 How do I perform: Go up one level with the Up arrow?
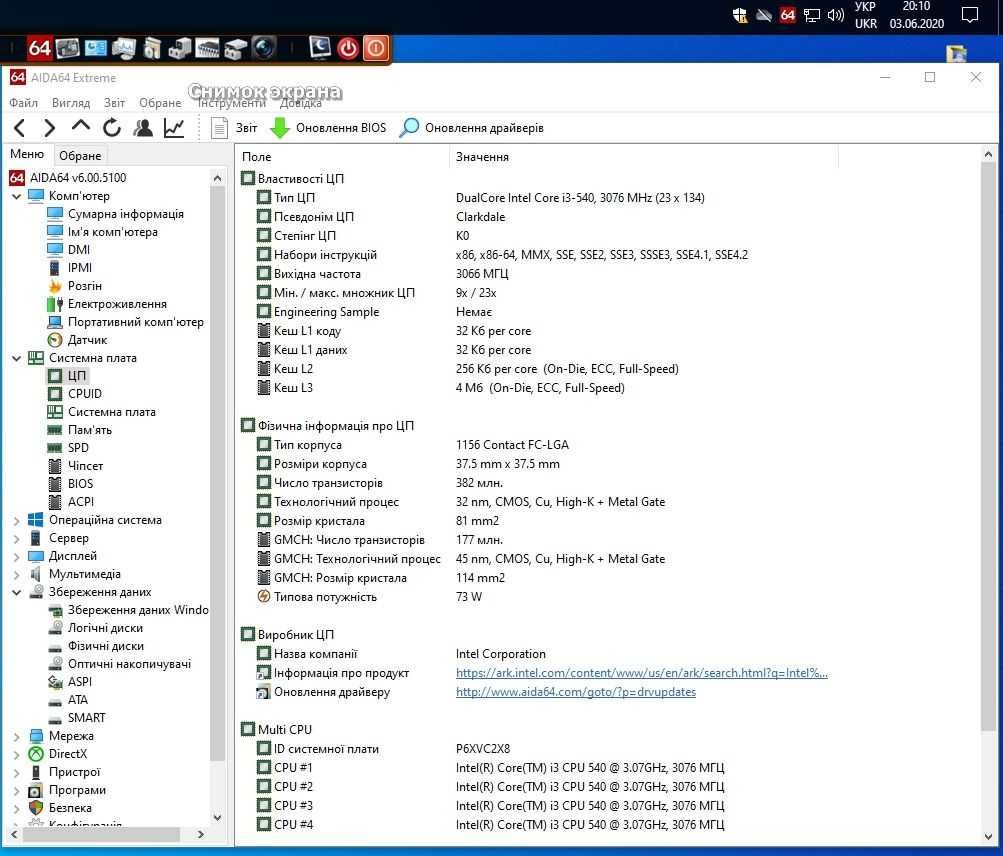pos(81,126)
